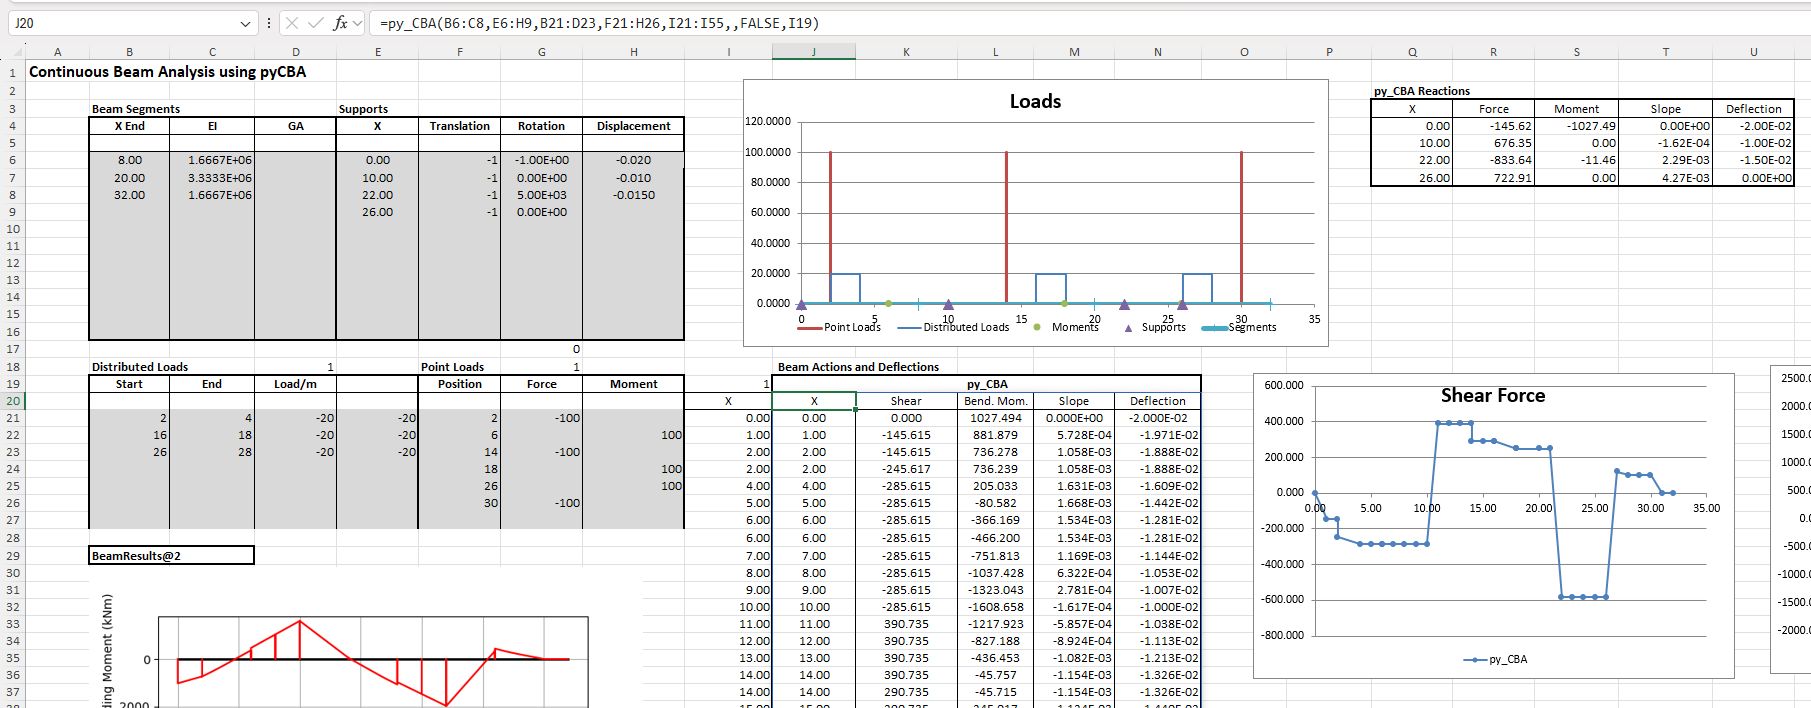Screen dimensions: 1811x708
Task: Click the three-dot handle beside Name Box
Action: [268, 23]
